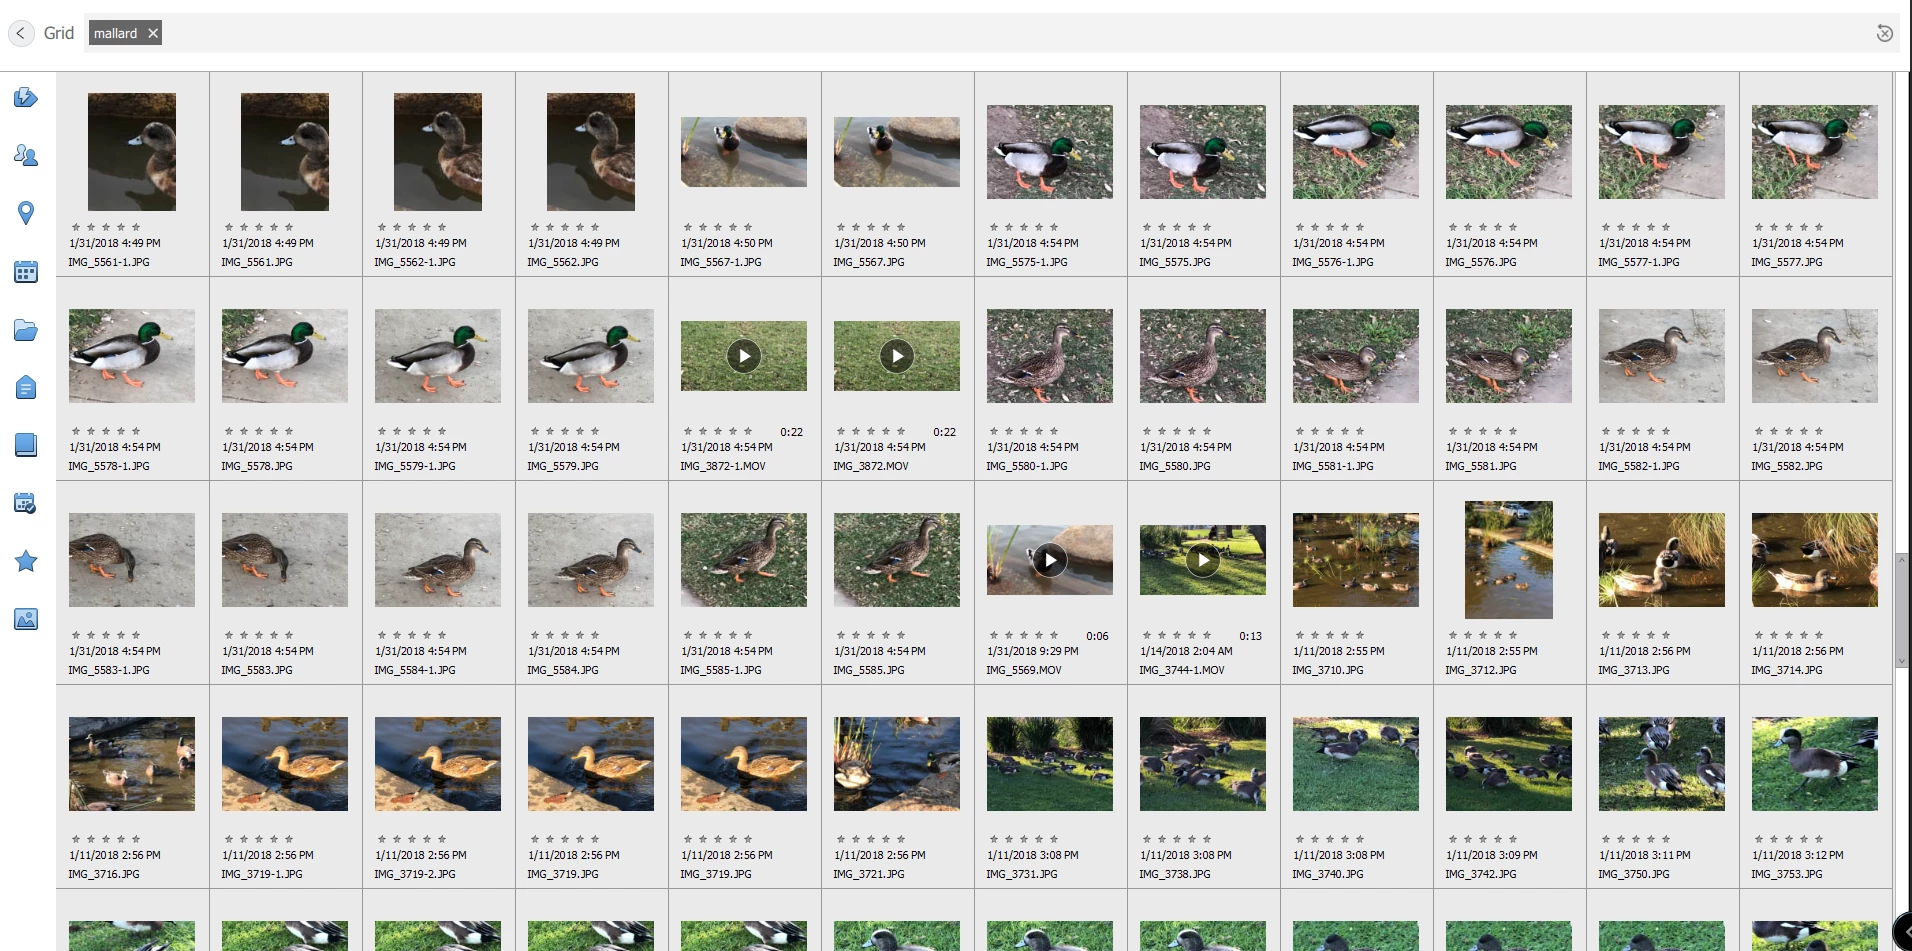The width and height of the screenshot is (1912, 951).
Task: Select thumbnail IMG_3716.JPG
Action: [x=132, y=764]
